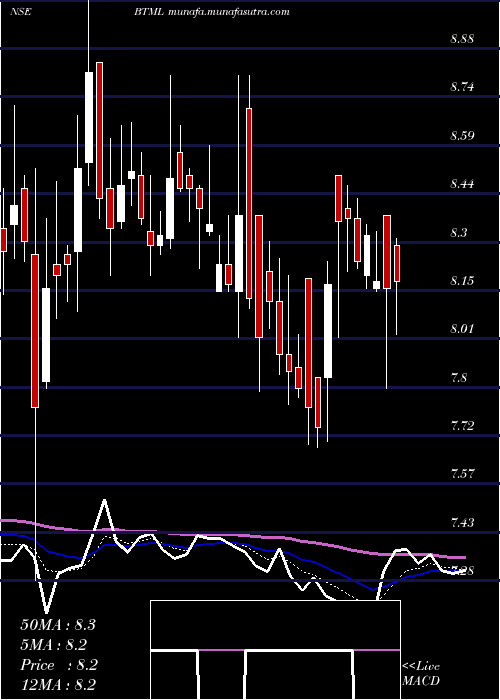
Task: Click the NSE exchange label
Action: 21,12
